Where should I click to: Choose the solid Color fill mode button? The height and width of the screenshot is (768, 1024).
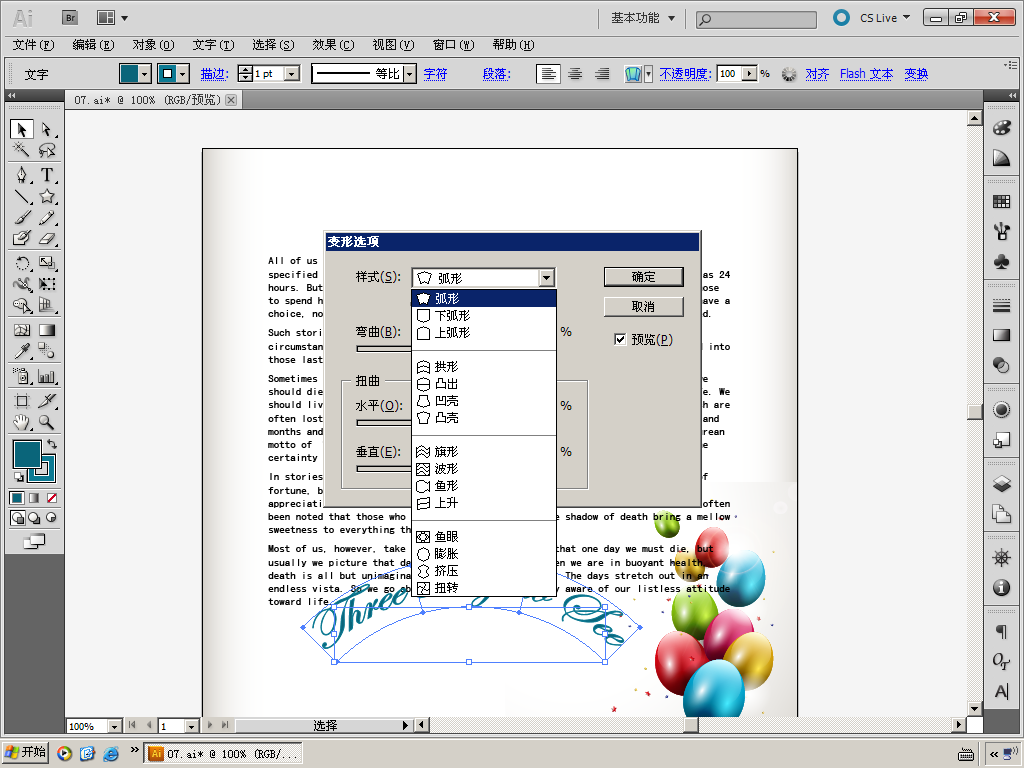[17, 498]
